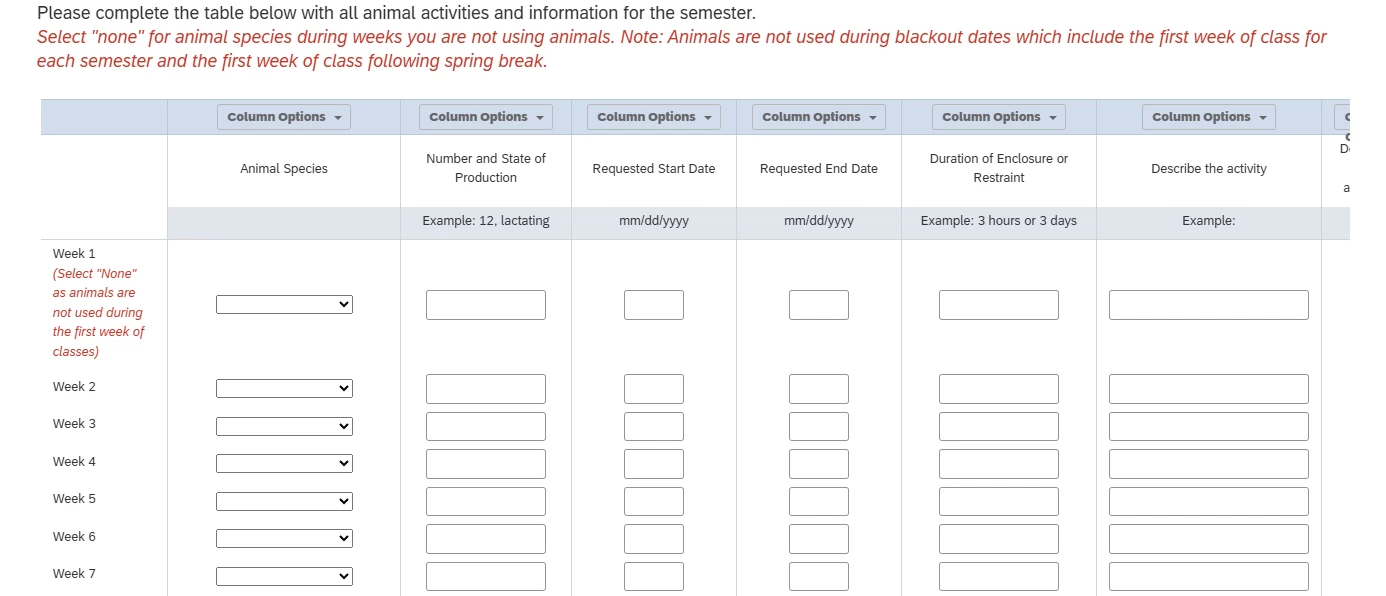
Task: Expand Week 4 Animal Species dropdown
Action: (285, 463)
